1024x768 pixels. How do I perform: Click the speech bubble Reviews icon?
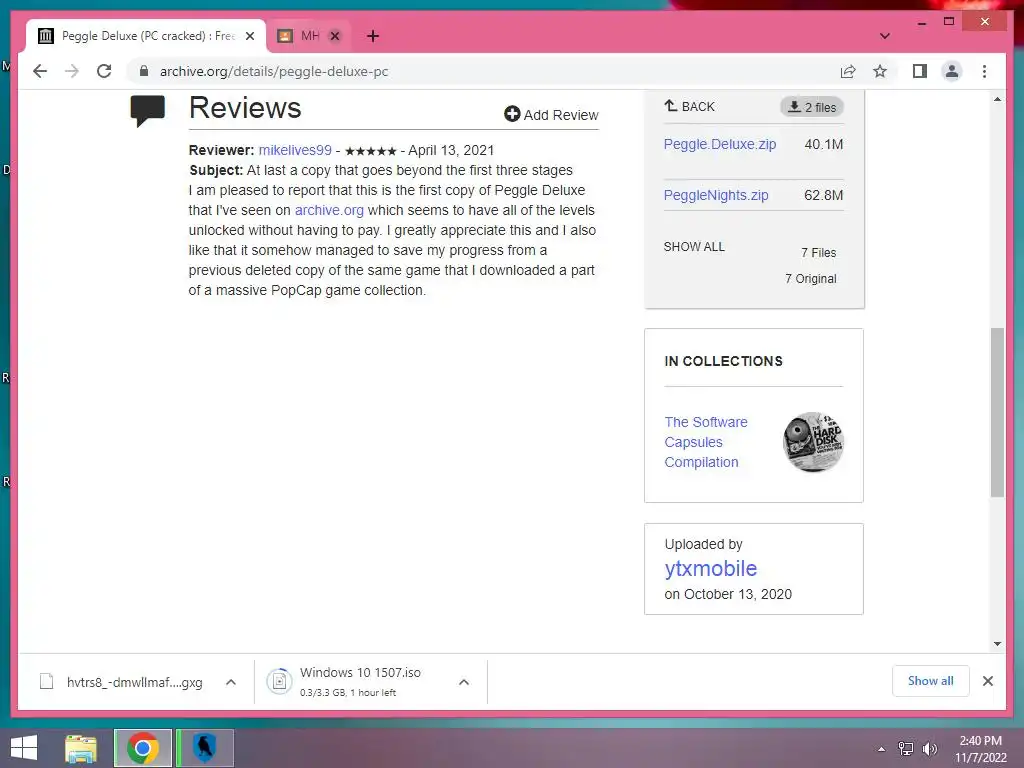click(148, 110)
